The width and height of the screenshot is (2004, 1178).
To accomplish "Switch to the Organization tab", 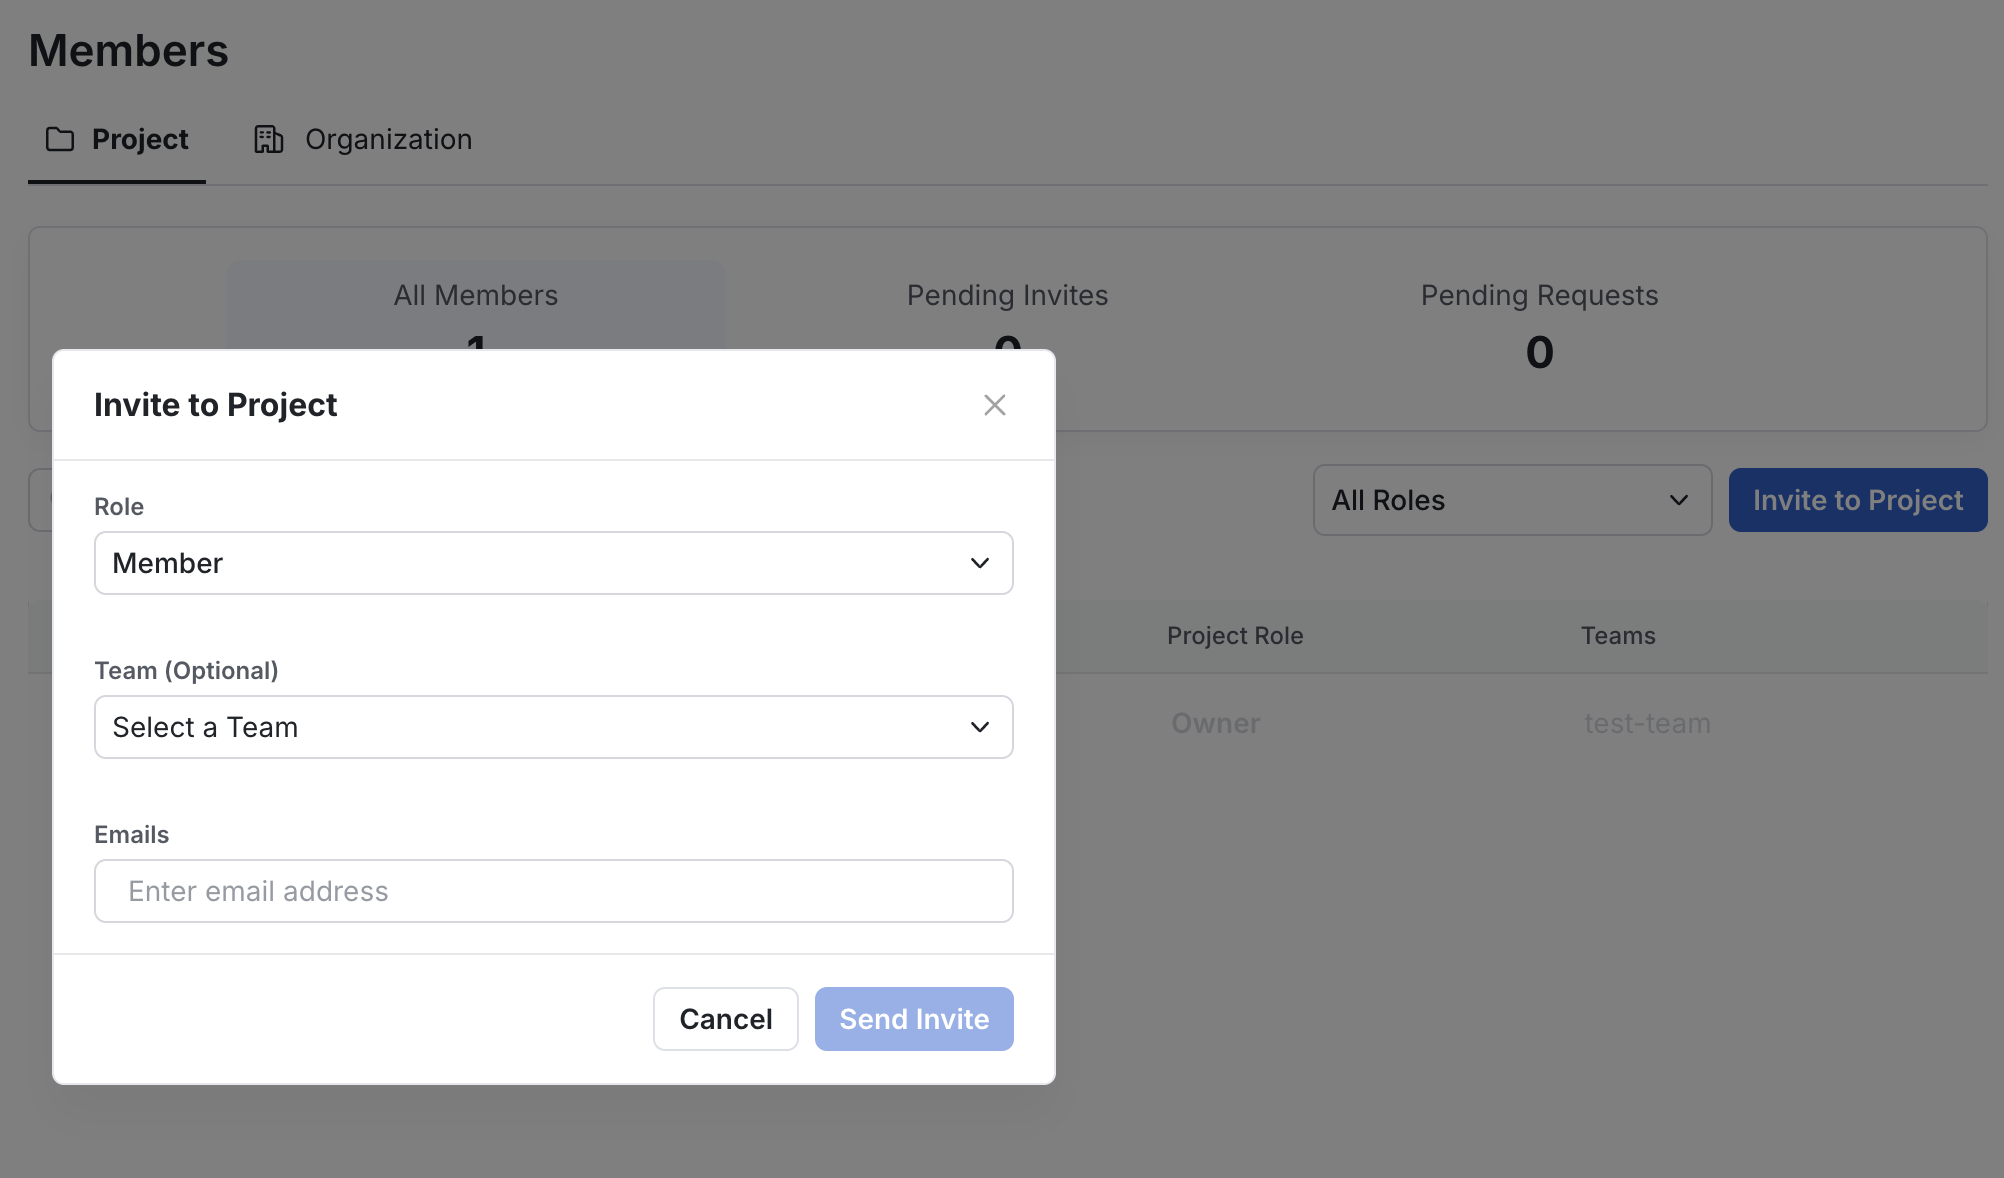I will [388, 139].
